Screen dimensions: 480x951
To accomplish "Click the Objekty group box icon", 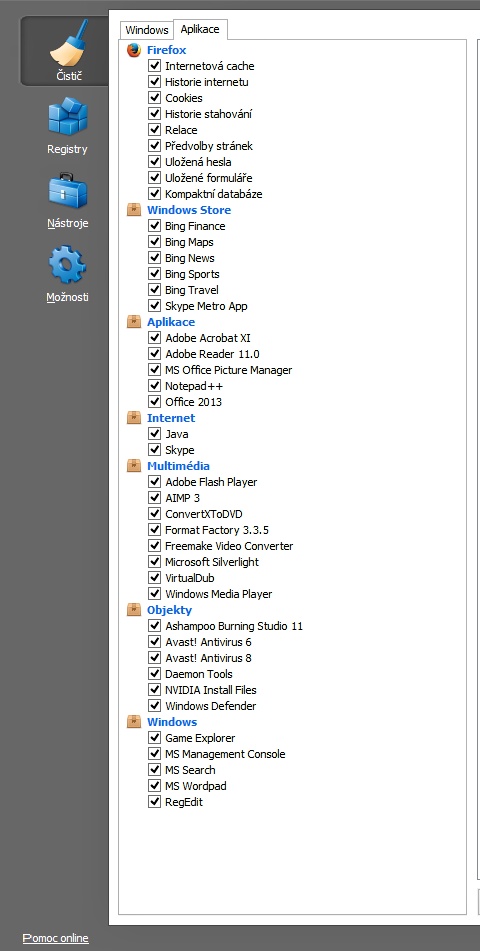I will coord(134,610).
